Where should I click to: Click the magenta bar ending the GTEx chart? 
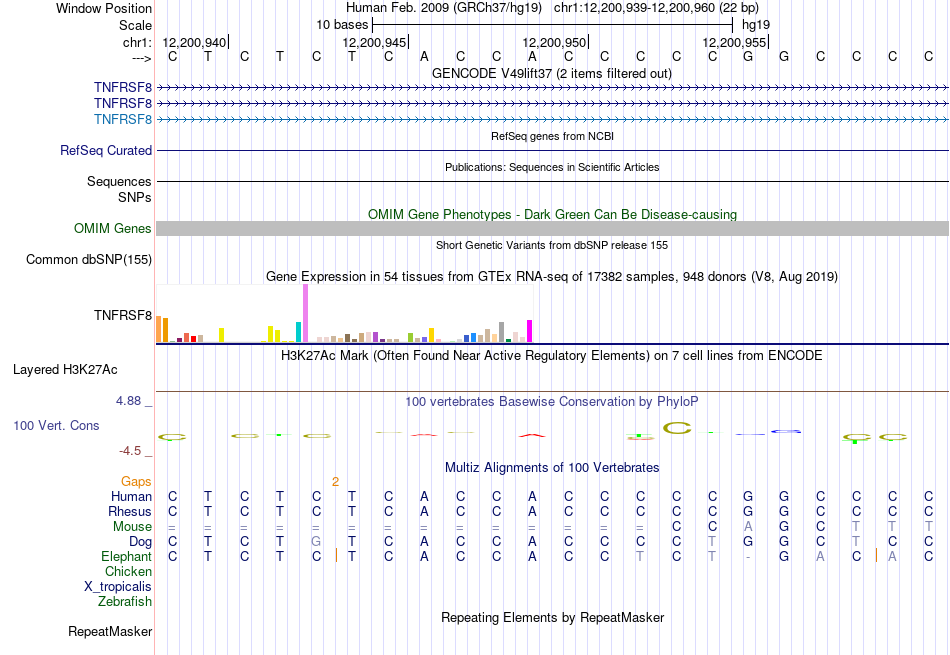point(530,331)
